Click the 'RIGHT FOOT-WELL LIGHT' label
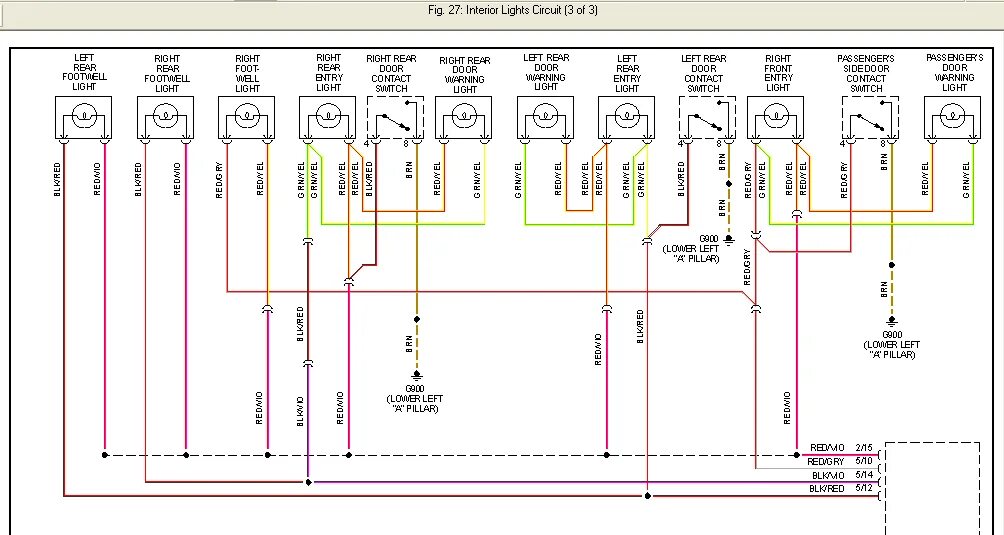The width and height of the screenshot is (1004, 535). 247,74
